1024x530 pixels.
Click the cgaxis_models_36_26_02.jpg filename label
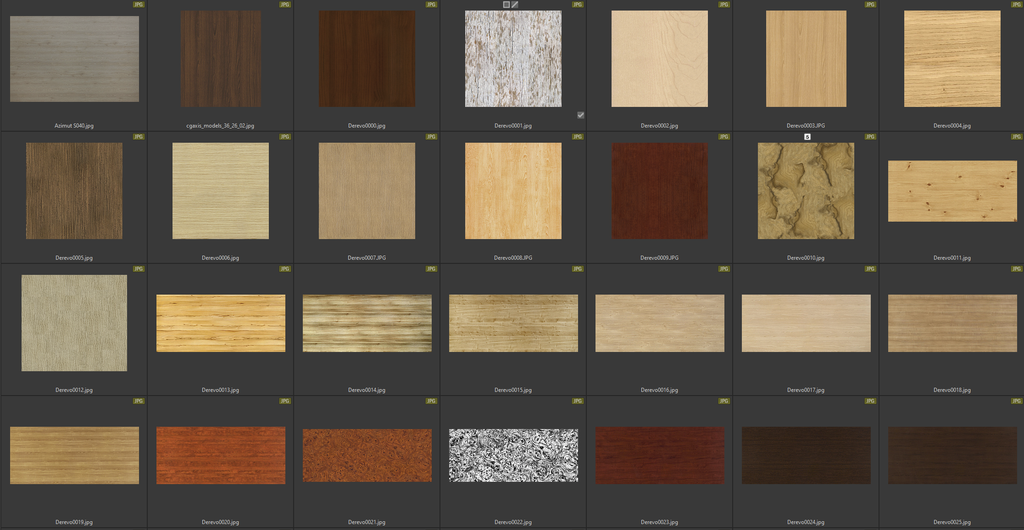(x=220, y=126)
